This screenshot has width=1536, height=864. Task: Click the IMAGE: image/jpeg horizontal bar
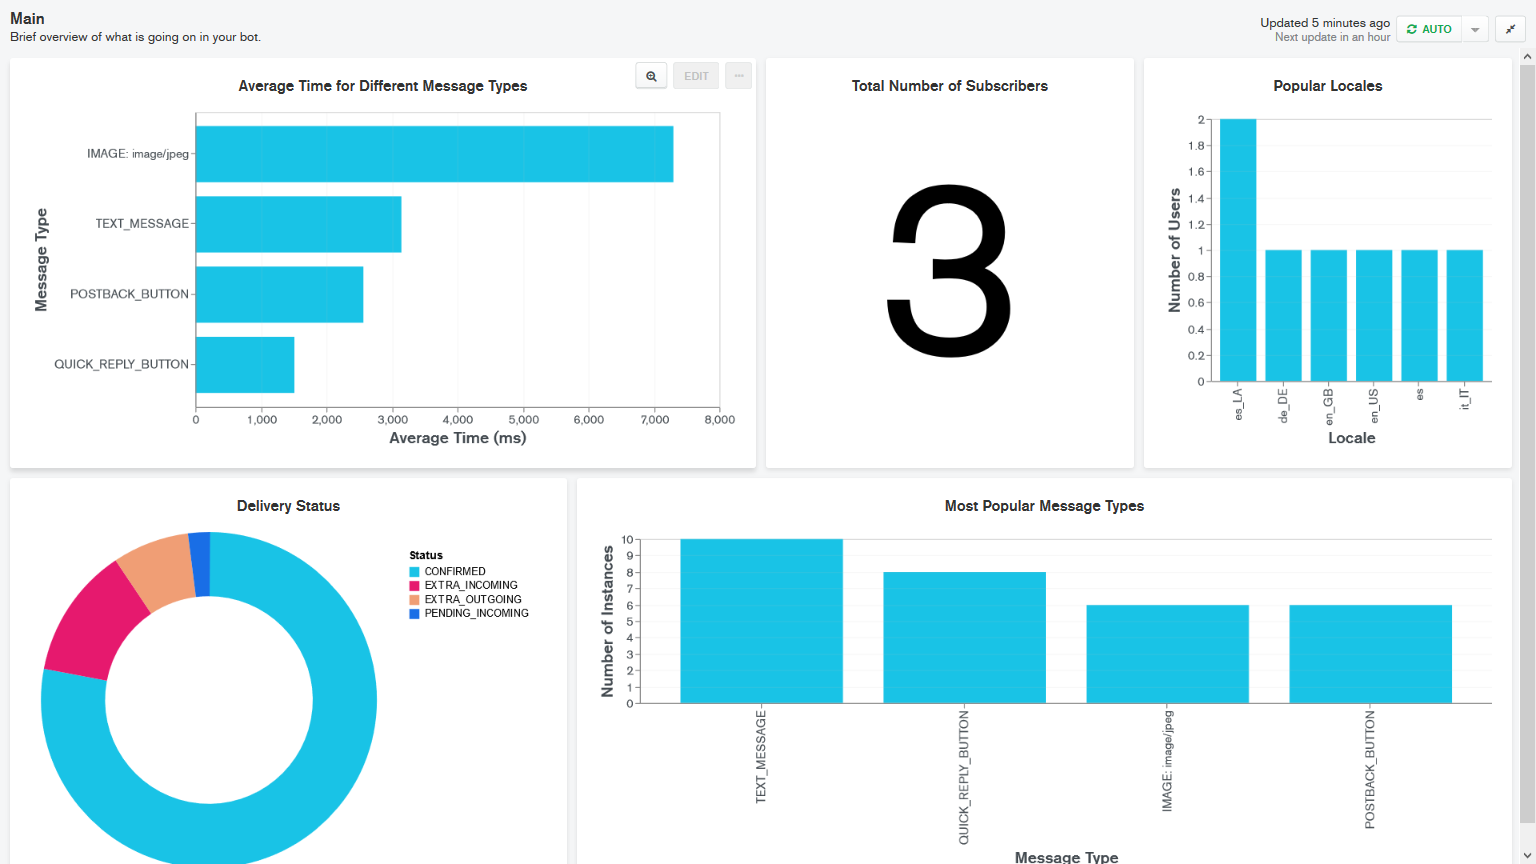[434, 154]
